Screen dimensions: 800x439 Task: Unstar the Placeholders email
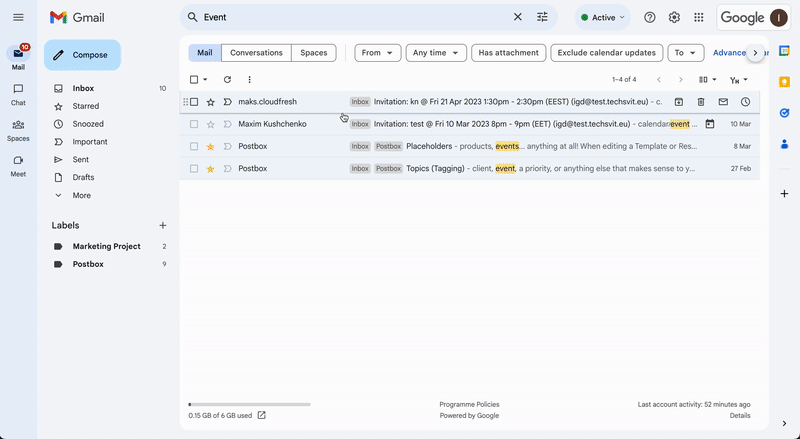click(x=210, y=147)
